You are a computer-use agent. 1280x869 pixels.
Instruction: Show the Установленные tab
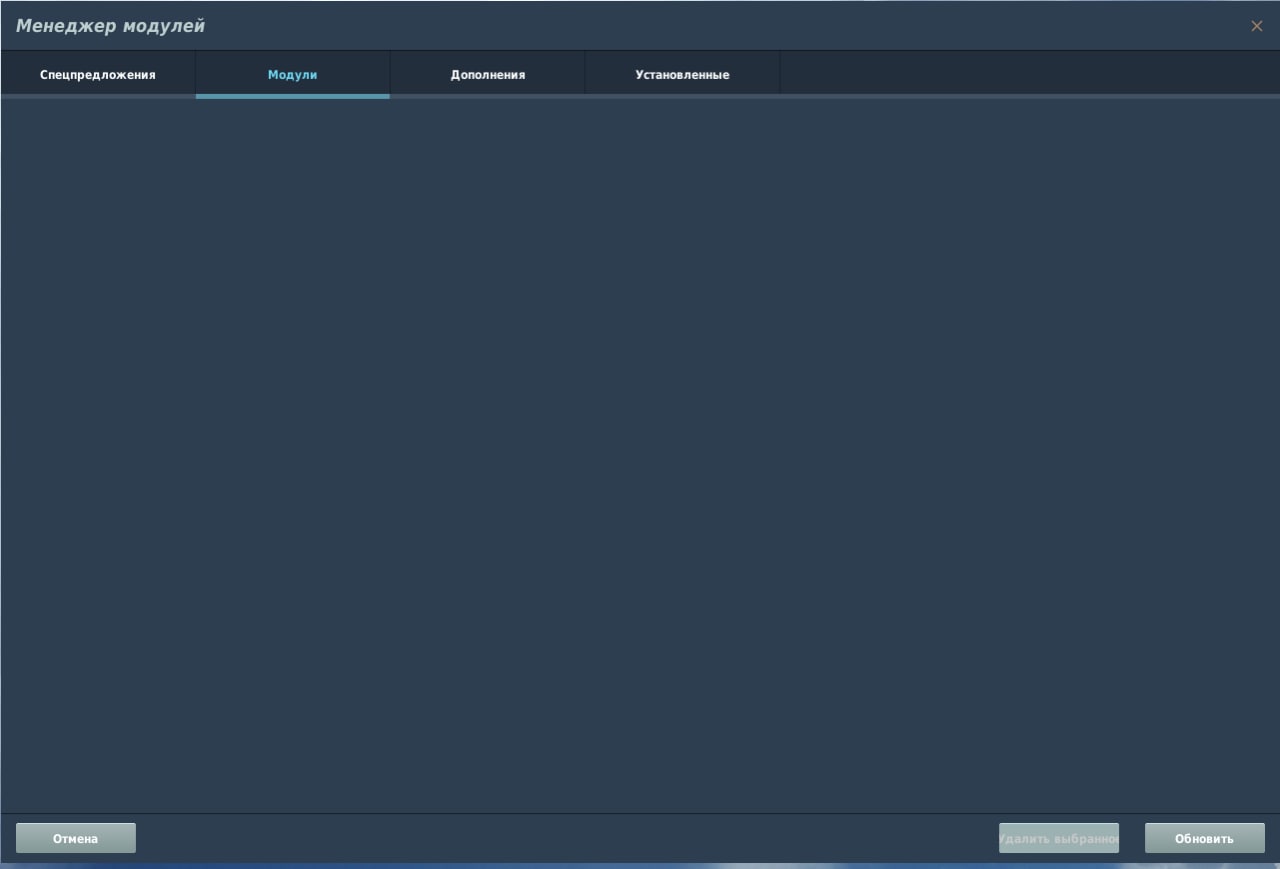tap(682, 75)
